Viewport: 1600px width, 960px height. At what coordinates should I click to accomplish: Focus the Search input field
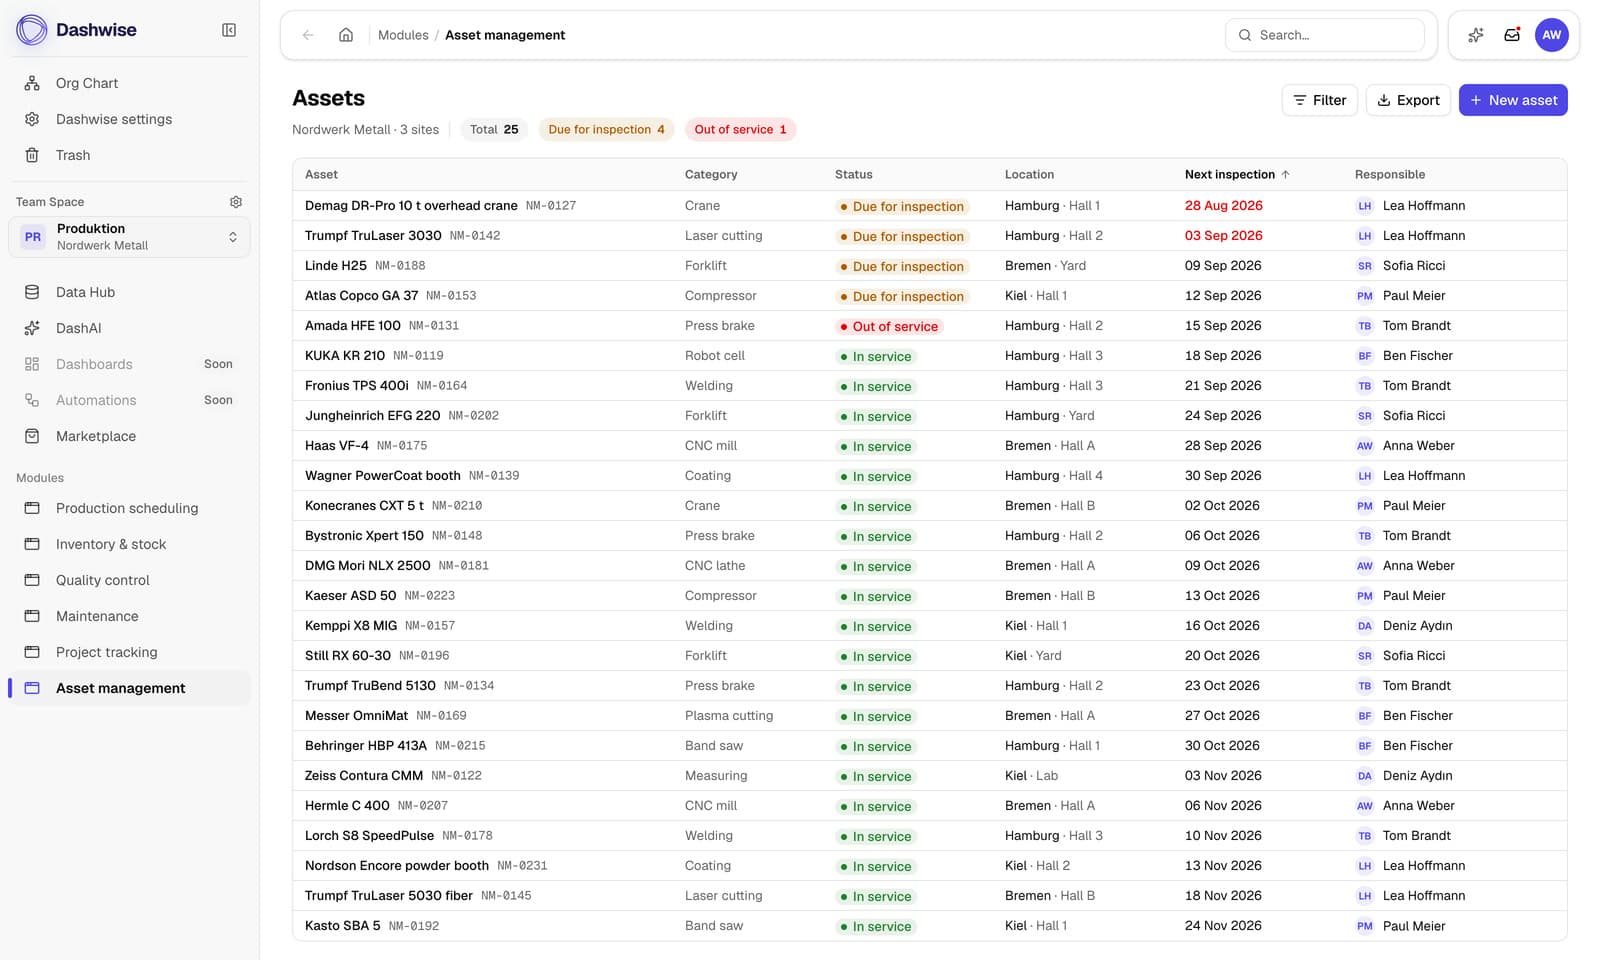pyautogui.click(x=1325, y=35)
